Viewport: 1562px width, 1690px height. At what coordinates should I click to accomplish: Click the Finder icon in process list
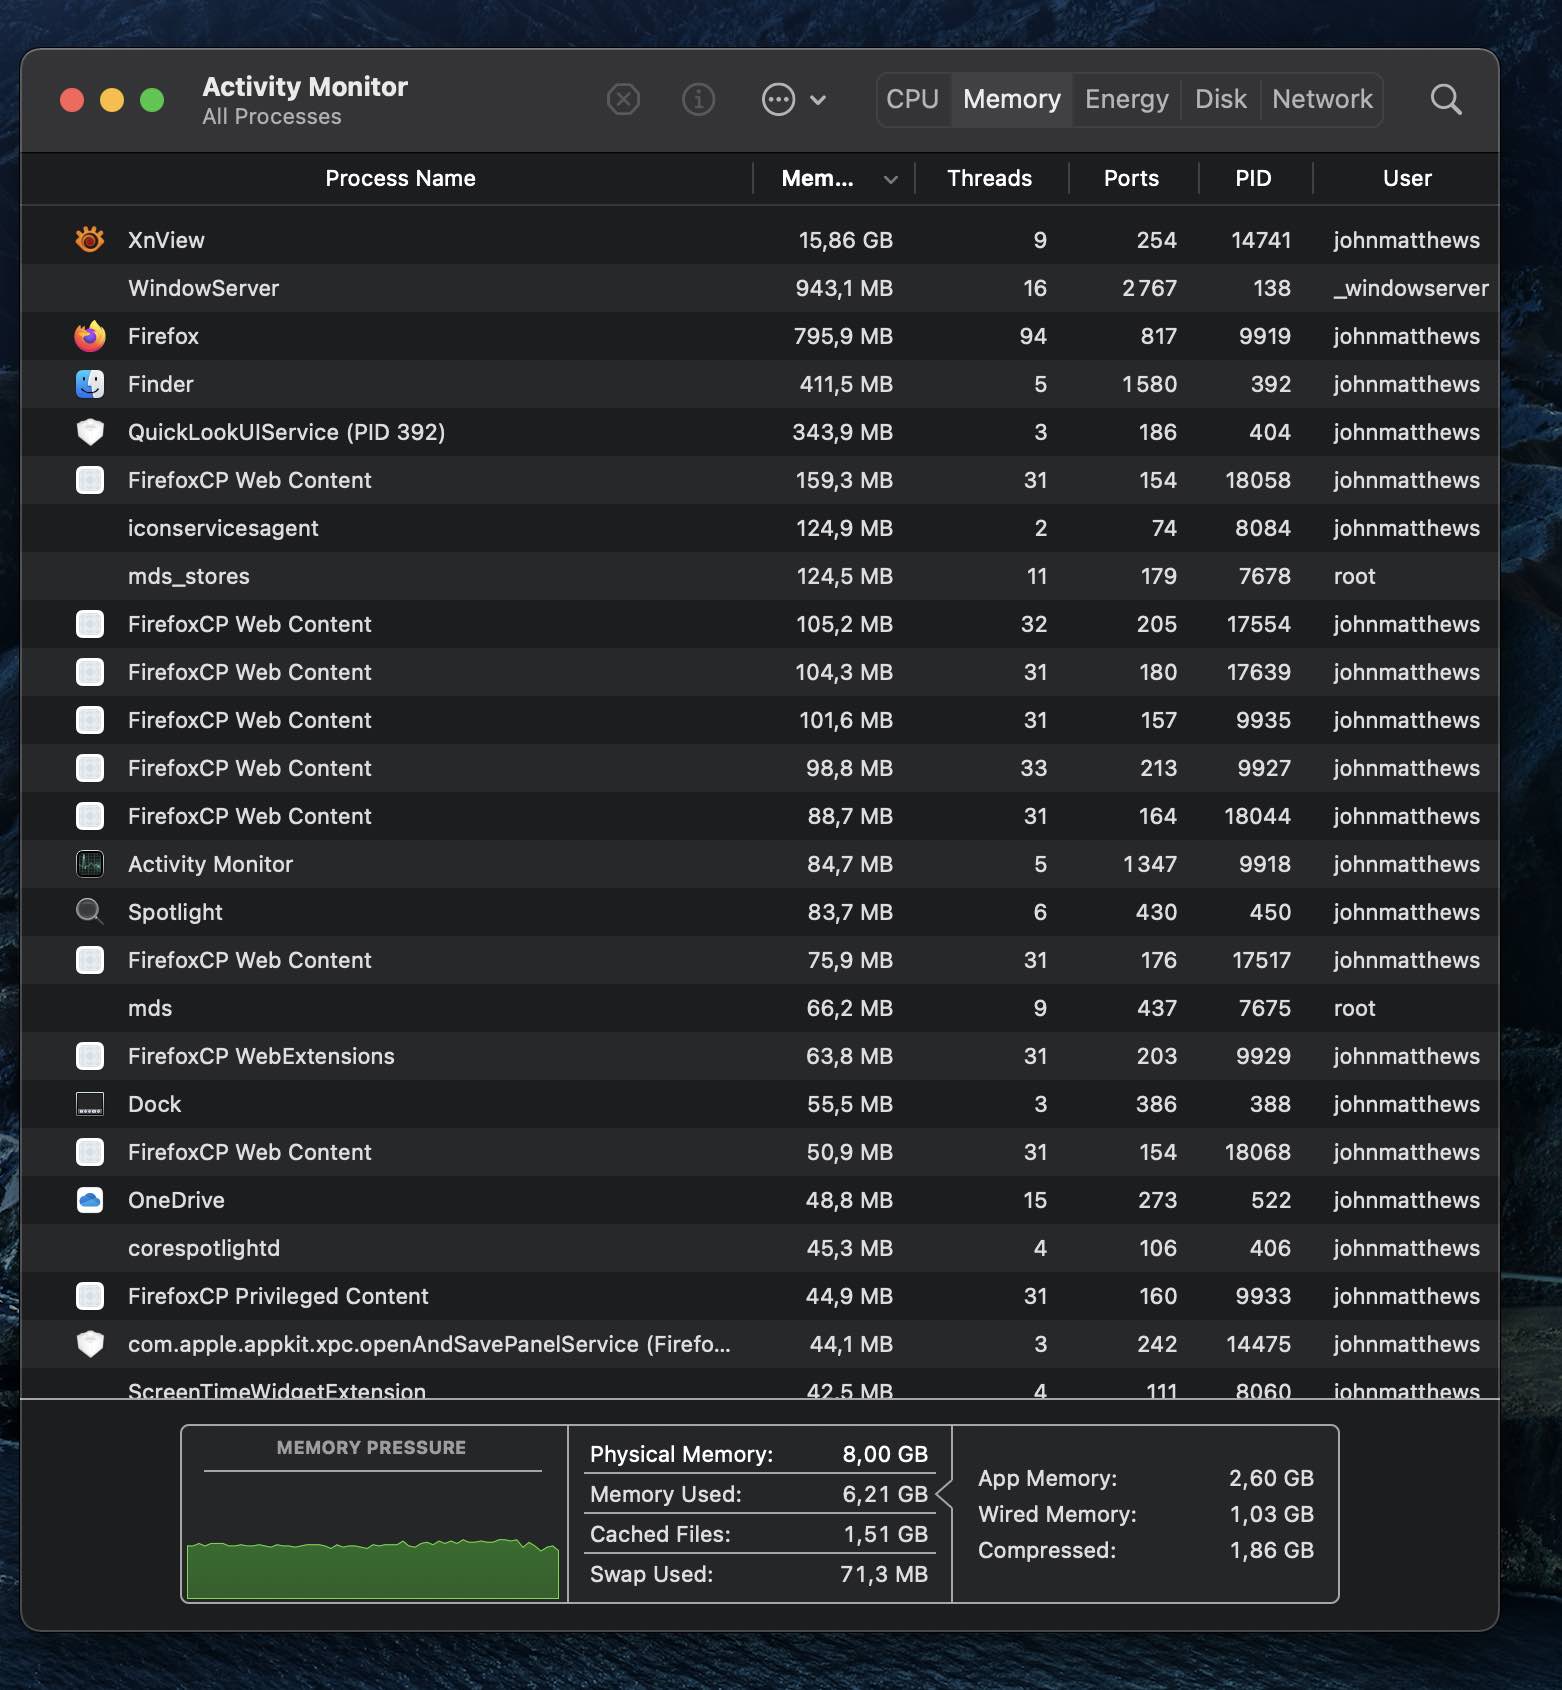(90, 384)
